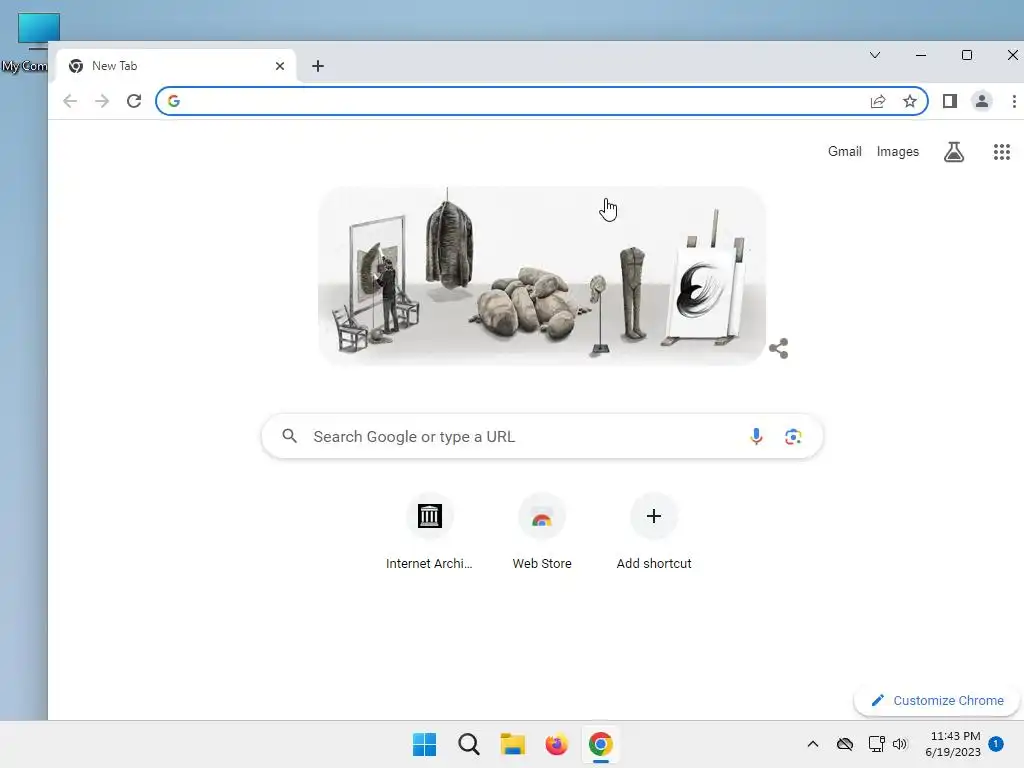
Task: Launch Firefox from the taskbar
Action: 556,744
